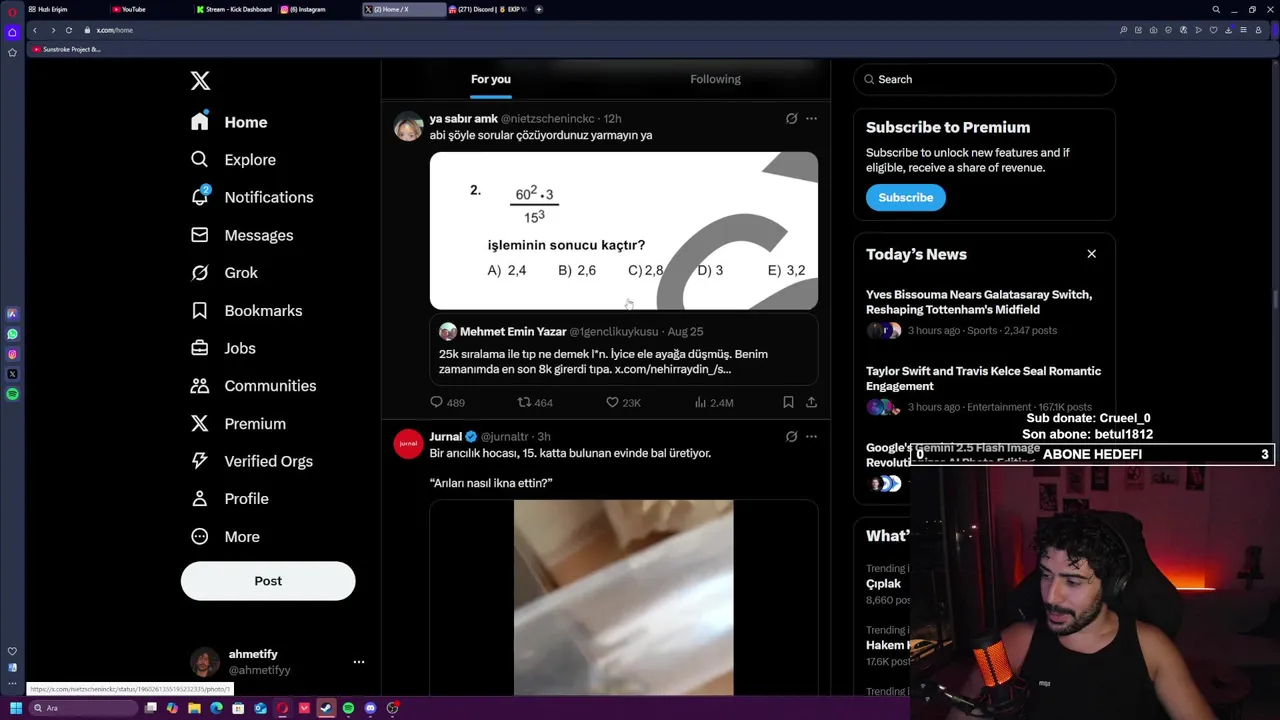
Task: Open the math question image
Action: coord(624,230)
